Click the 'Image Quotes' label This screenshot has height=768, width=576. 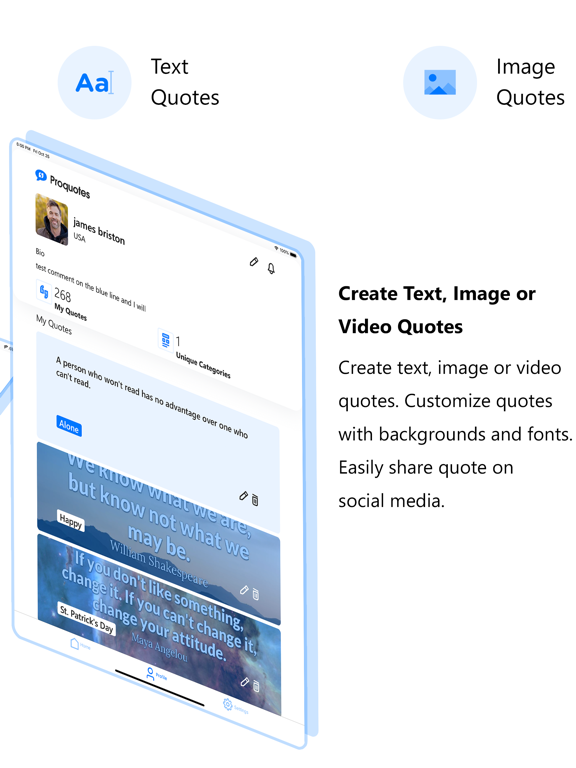(530, 82)
